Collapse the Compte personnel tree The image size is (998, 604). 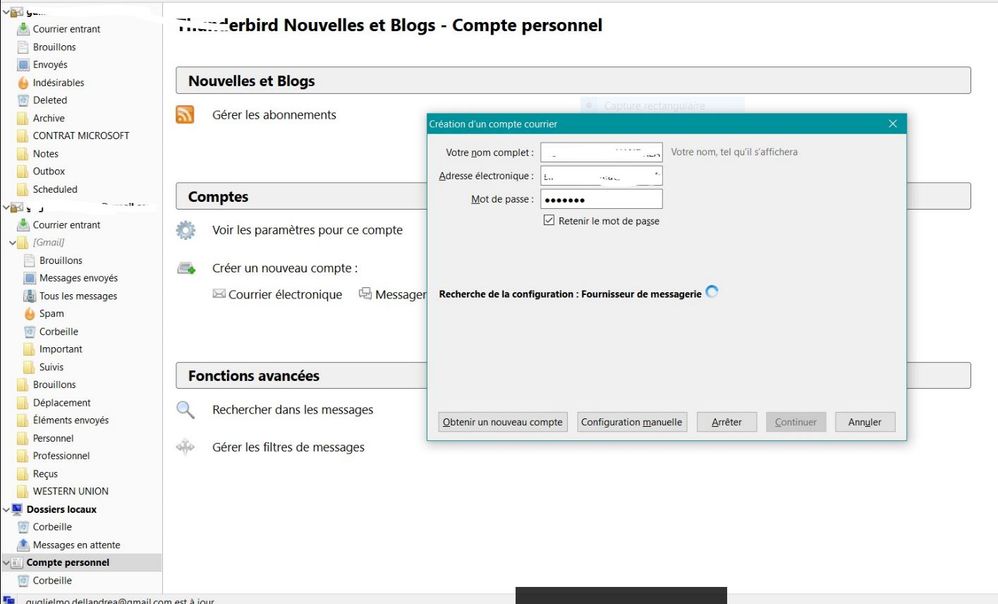6,563
